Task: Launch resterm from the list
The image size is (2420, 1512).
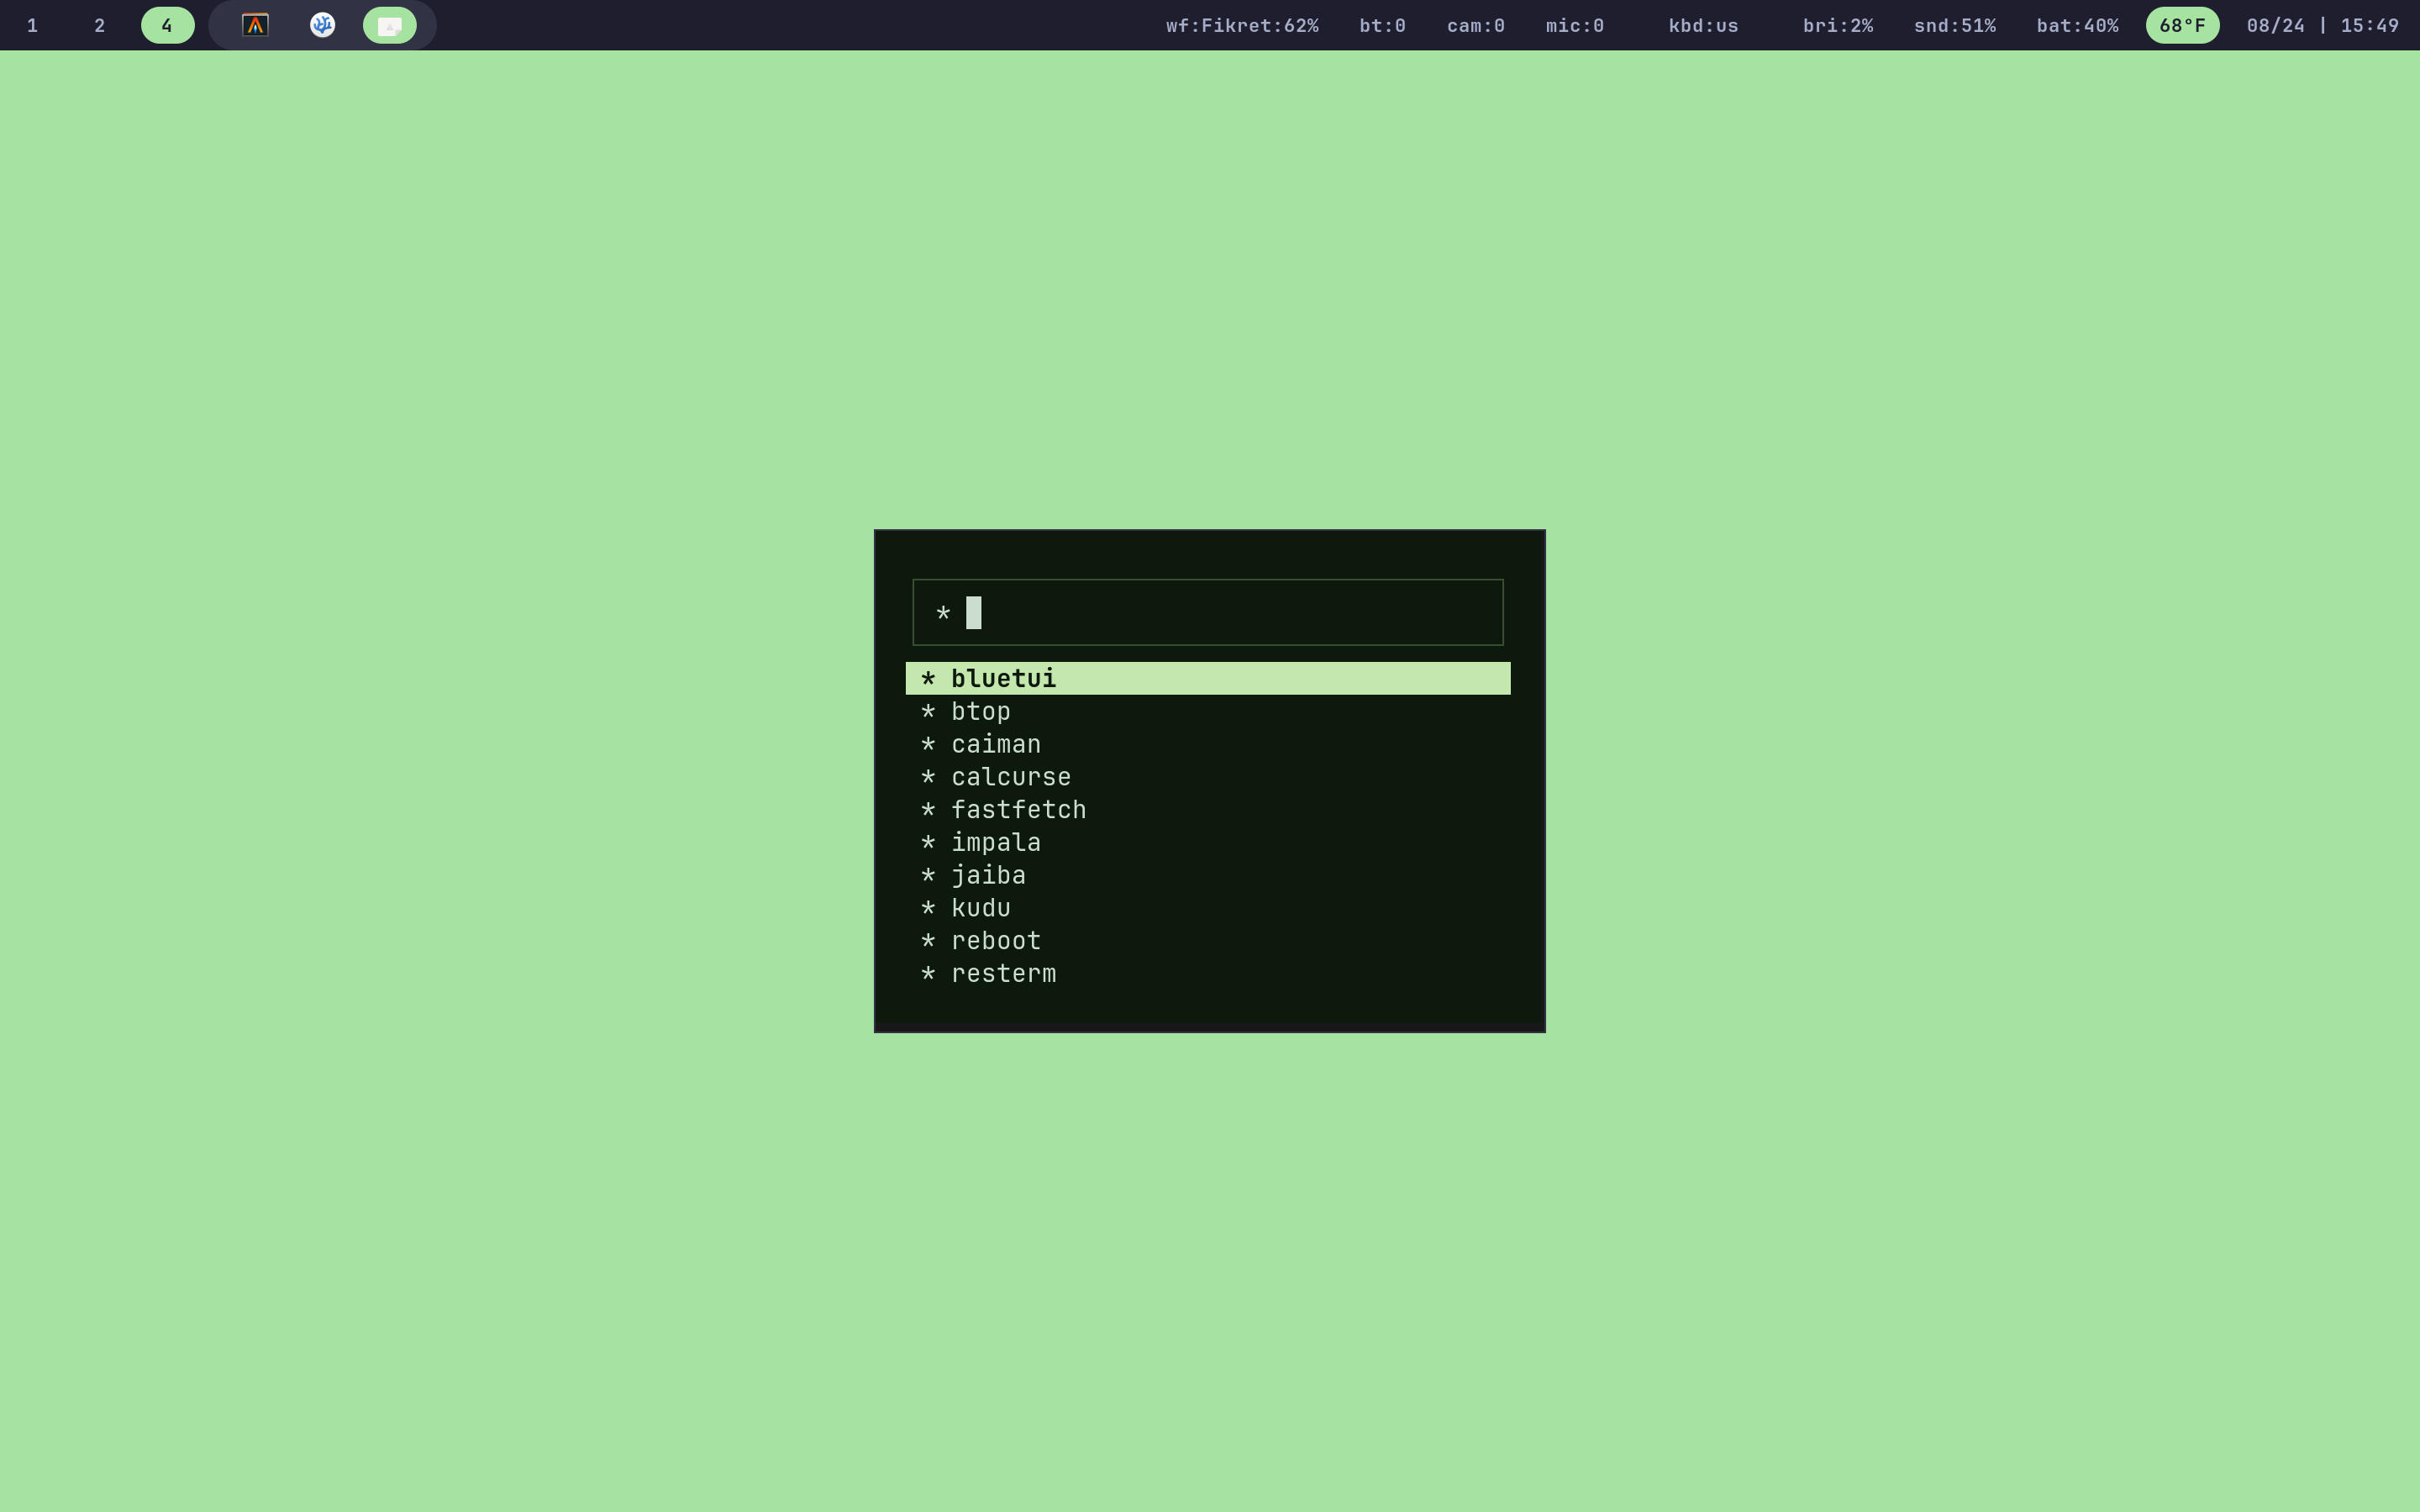Action: [x=1207, y=973]
